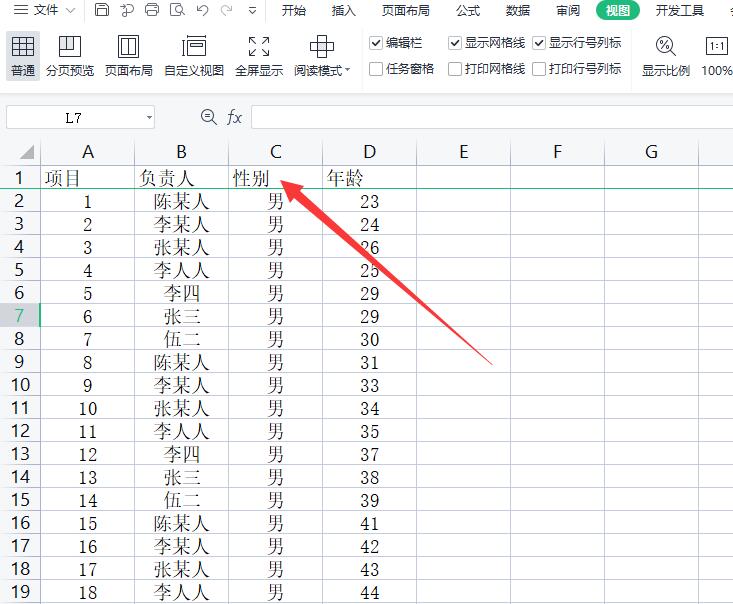The height and width of the screenshot is (604, 733).
Task: Select row 1 header
Action: (x=20, y=178)
